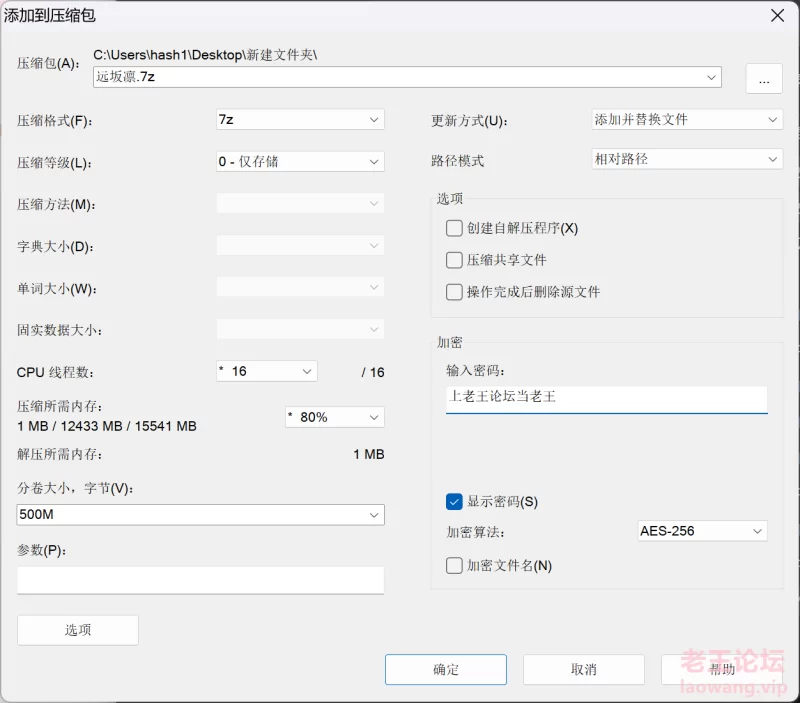Uncheck the 显示密码(S) checkbox

tap(454, 501)
